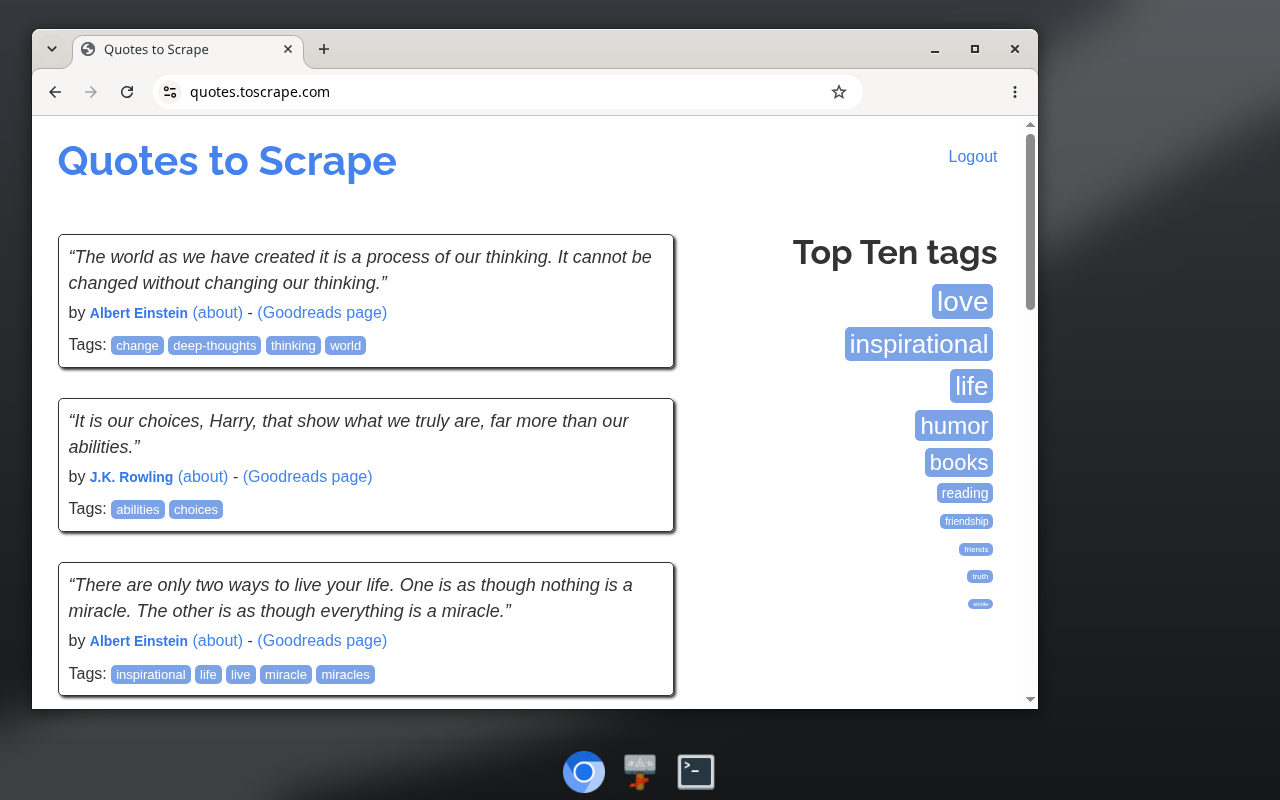The height and width of the screenshot is (800, 1280).
Task: Click the page's vertical scrollbar thumb
Action: pyautogui.click(x=1030, y=222)
